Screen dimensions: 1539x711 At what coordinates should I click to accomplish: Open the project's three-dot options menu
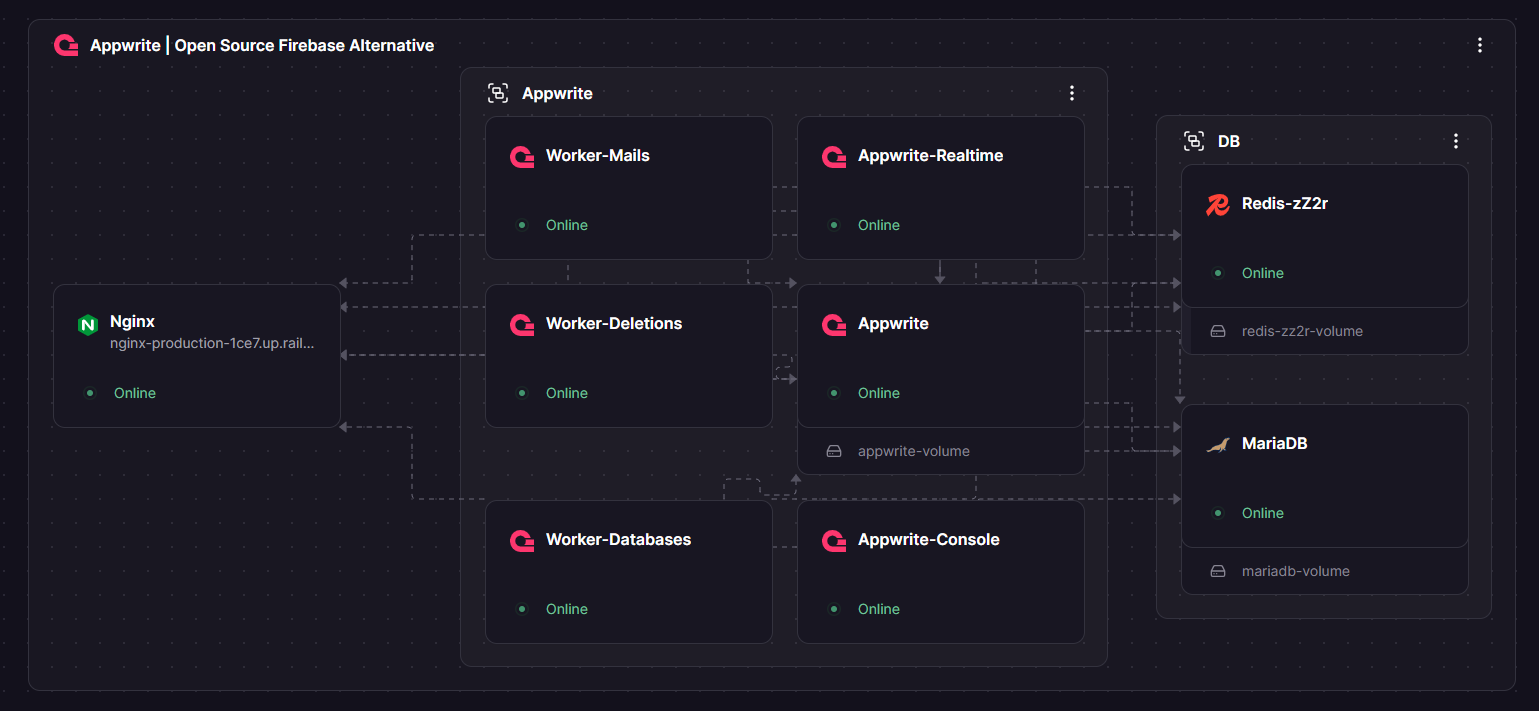coord(1480,45)
